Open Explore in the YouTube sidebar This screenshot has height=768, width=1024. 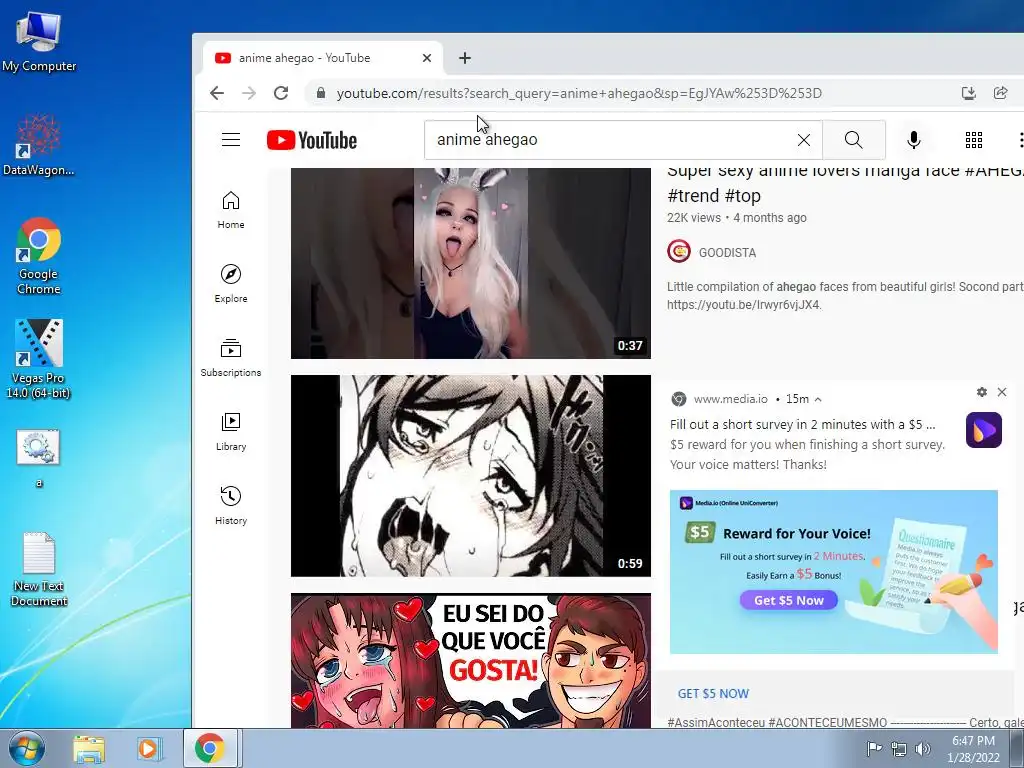coord(231,284)
